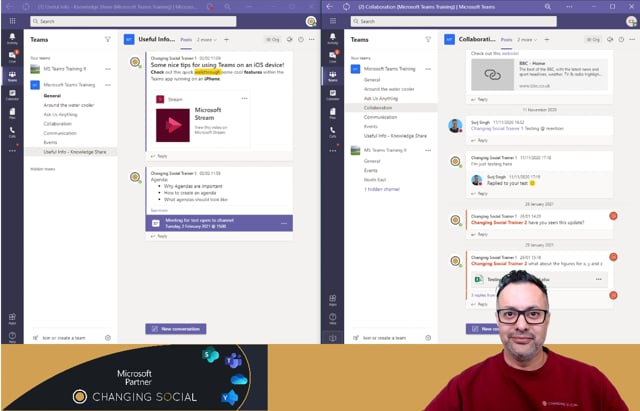Open more apps ellipsis in left window's rail
640x411 pixels.
(12, 151)
